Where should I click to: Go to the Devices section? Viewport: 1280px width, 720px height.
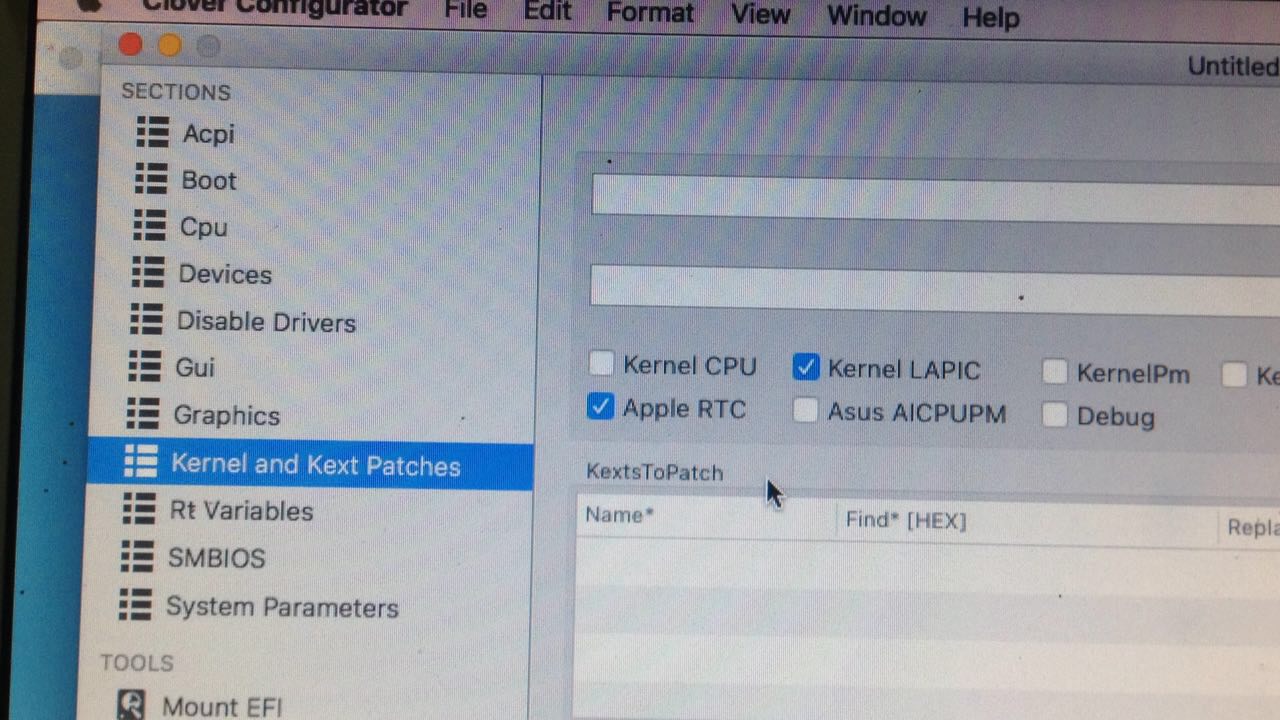tap(225, 274)
